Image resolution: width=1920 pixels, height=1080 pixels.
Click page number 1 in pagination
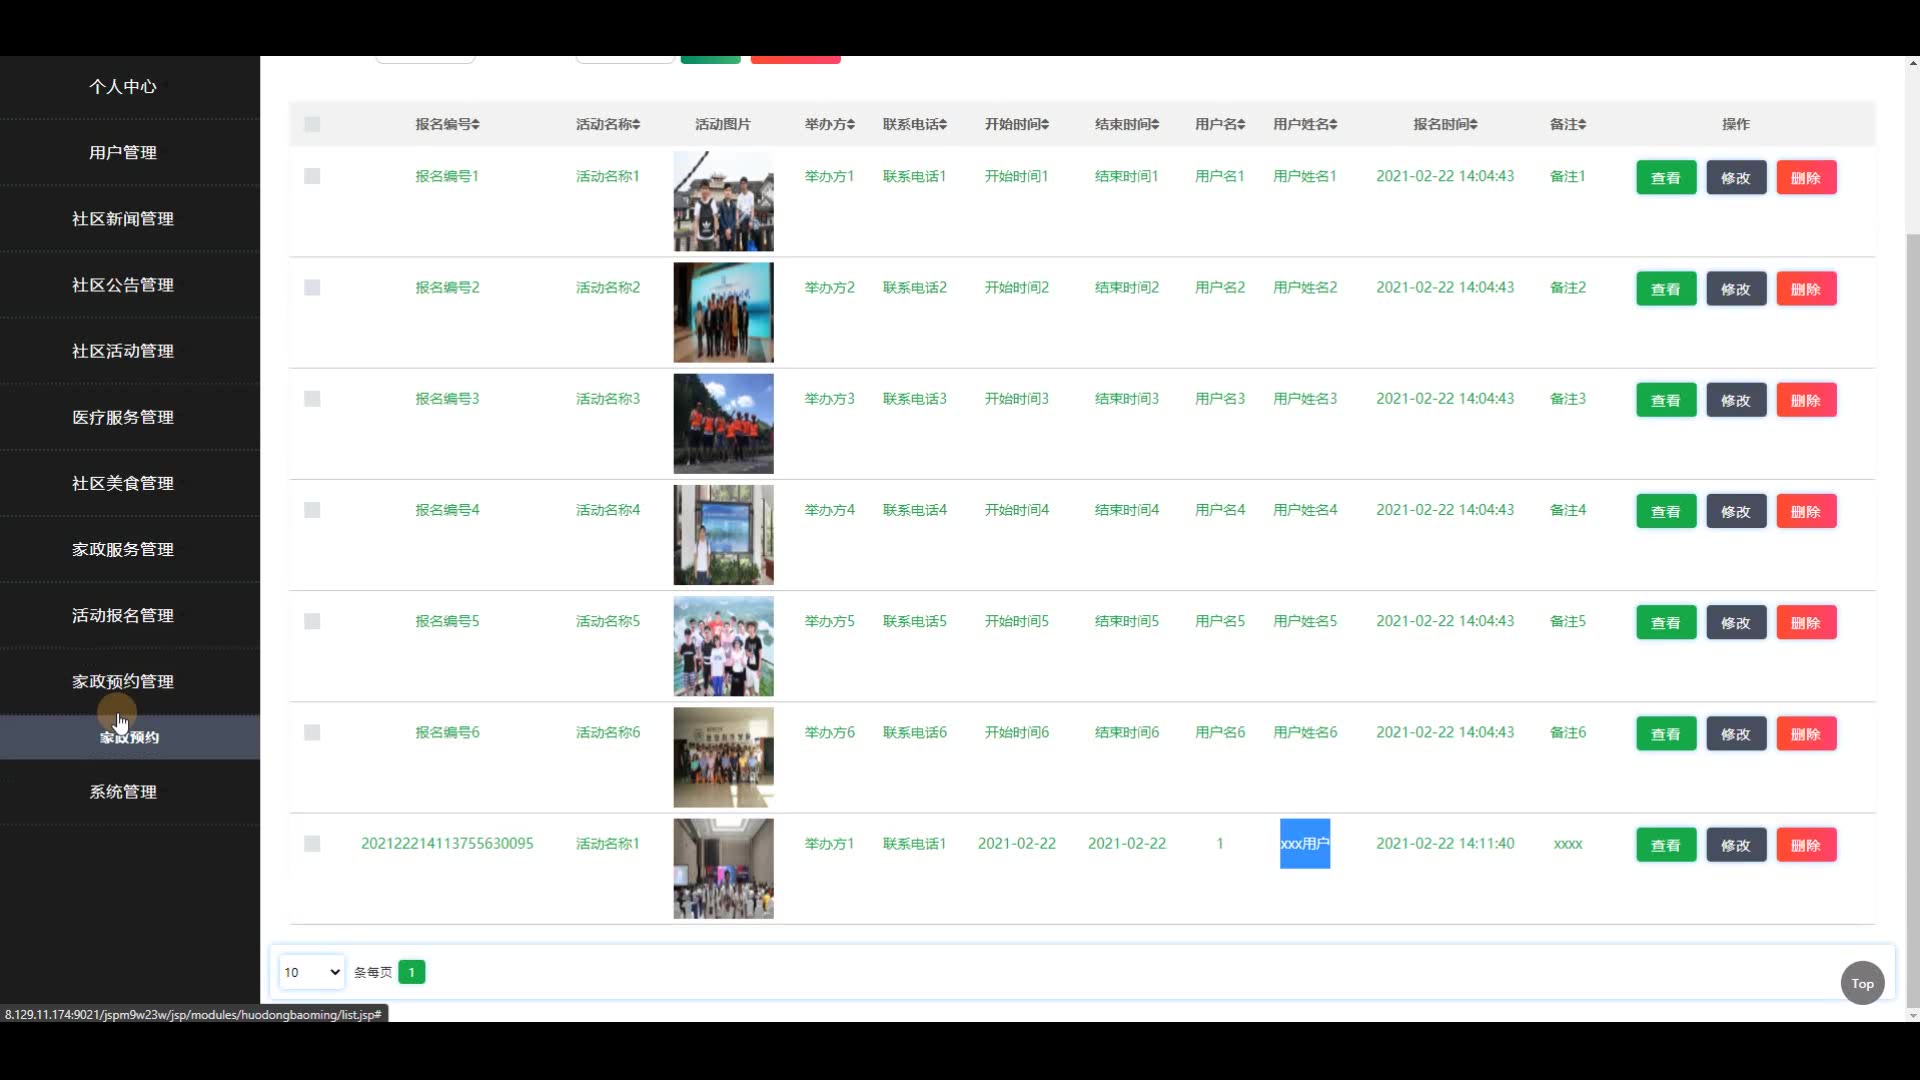[x=411, y=972]
